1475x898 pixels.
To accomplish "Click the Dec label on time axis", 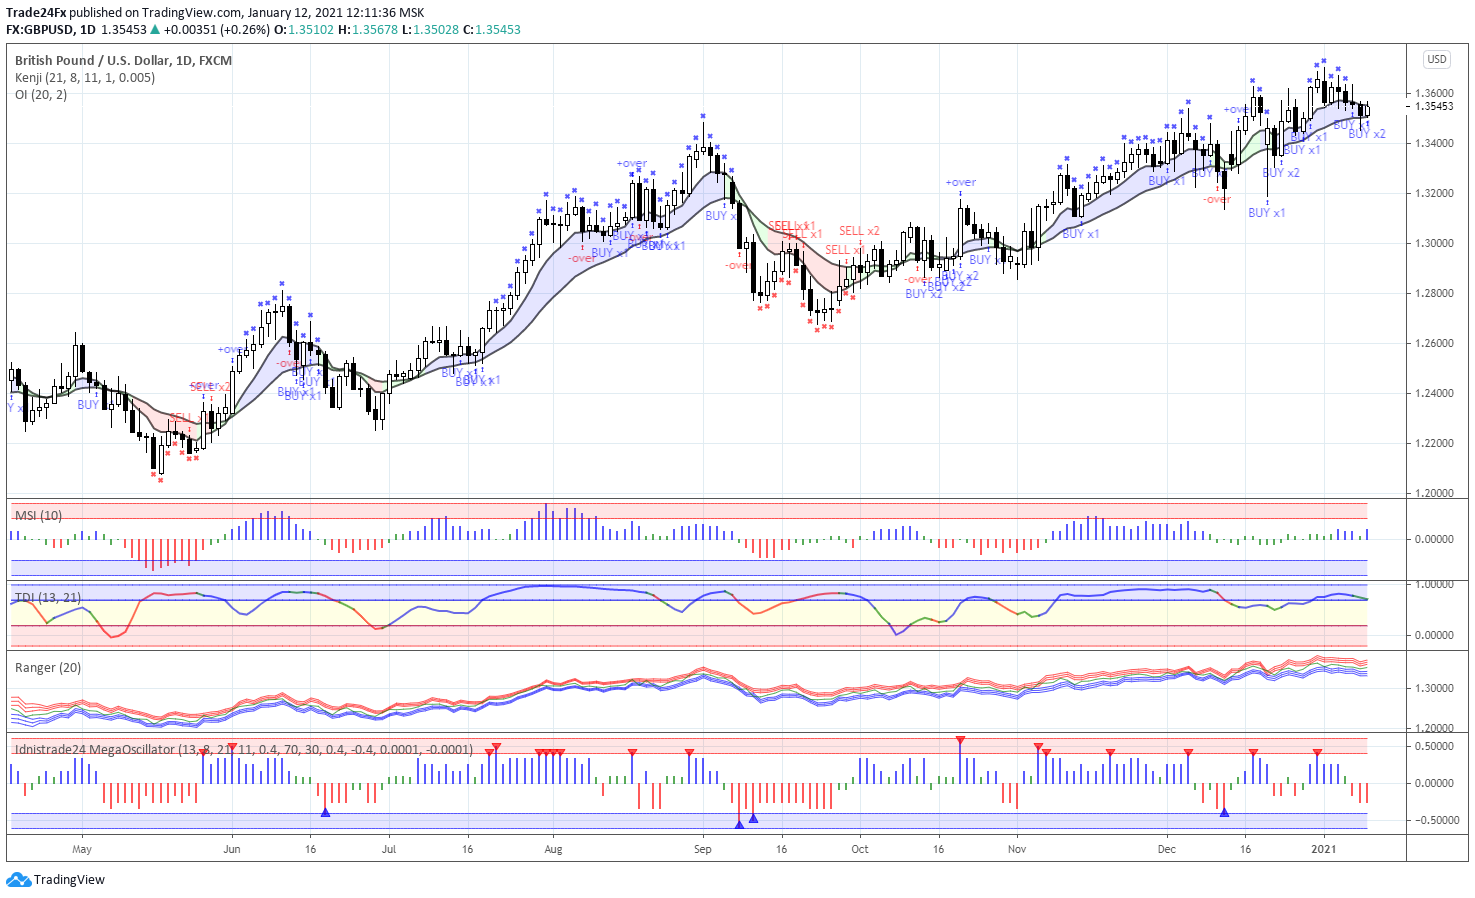I will (1167, 850).
